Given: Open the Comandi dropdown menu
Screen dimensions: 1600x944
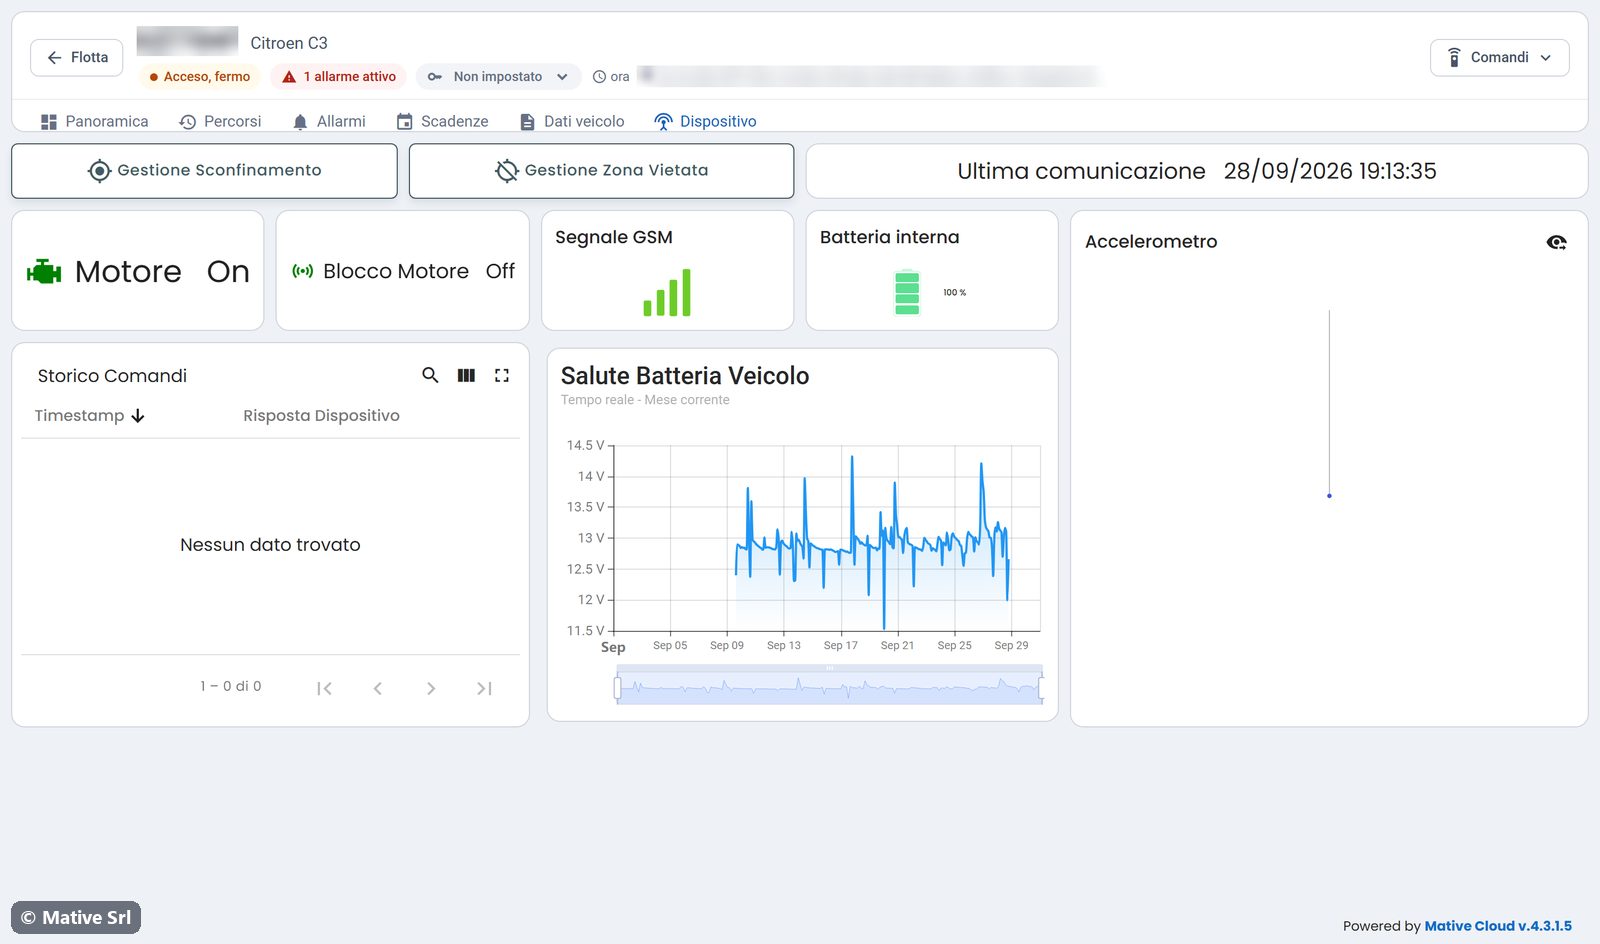Looking at the screenshot, I should tap(1499, 57).
